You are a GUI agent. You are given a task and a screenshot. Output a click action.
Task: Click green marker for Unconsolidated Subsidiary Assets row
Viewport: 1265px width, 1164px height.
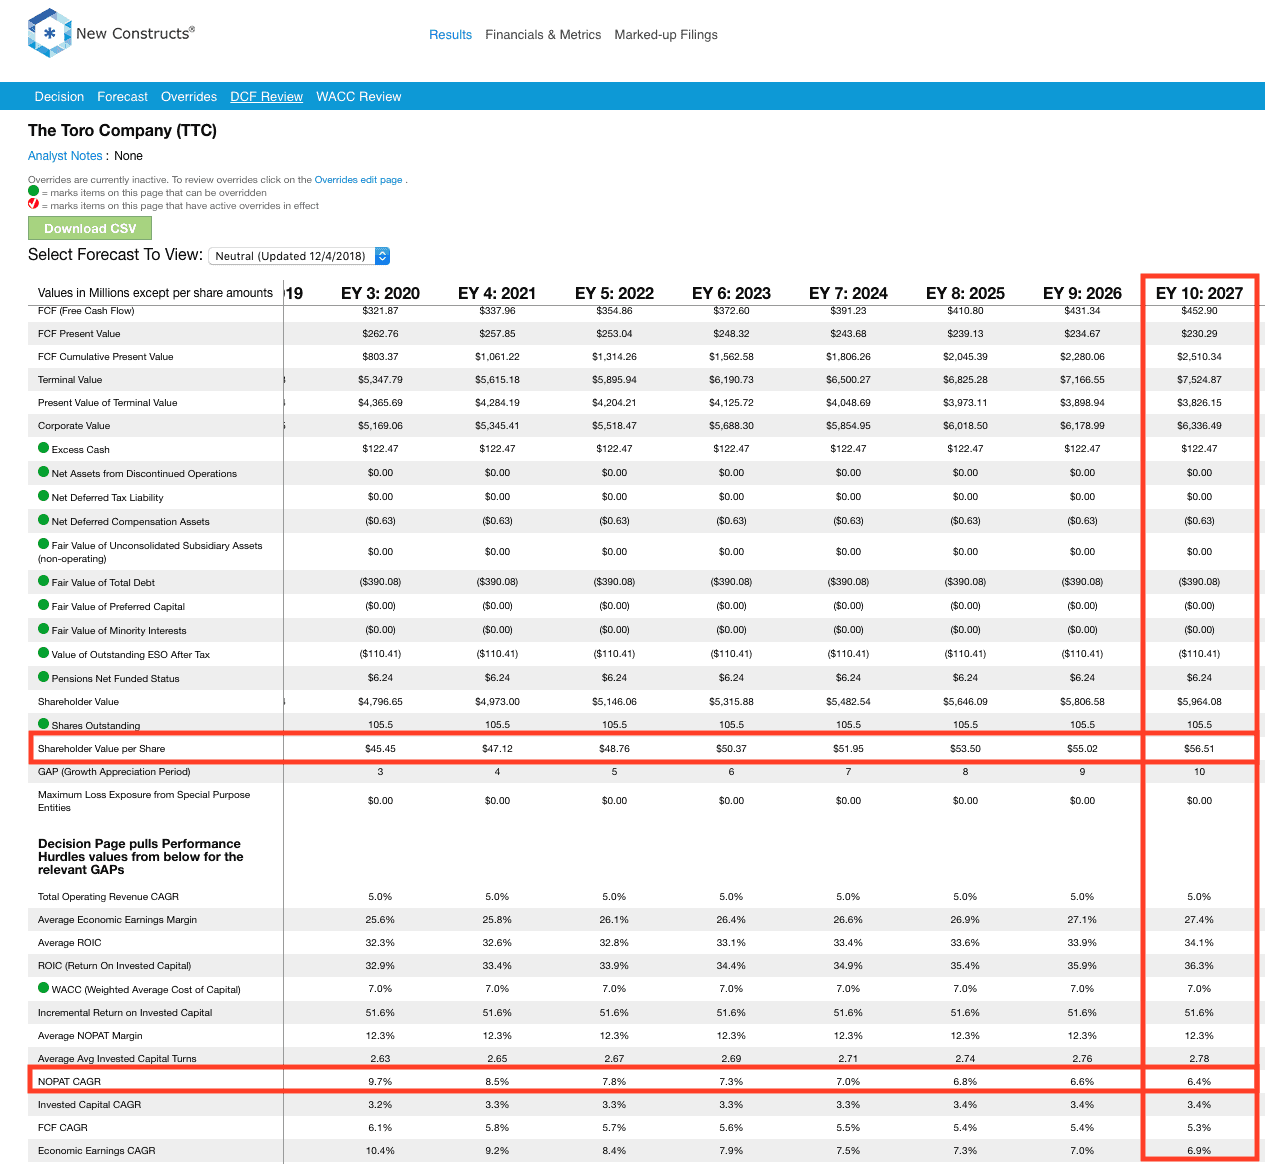click(44, 544)
